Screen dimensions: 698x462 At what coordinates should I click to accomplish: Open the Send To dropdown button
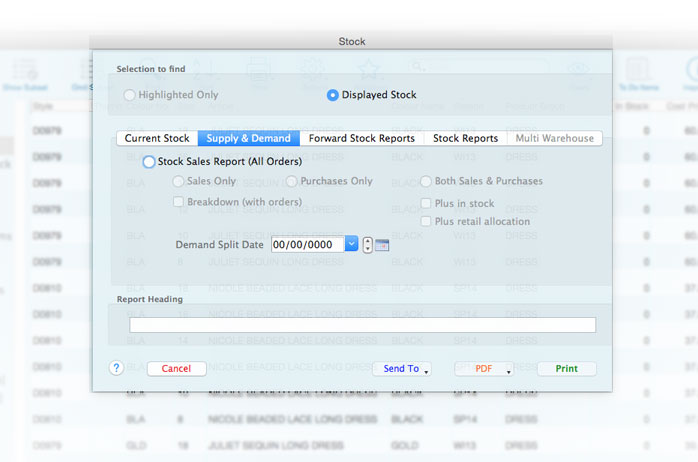coord(402,369)
